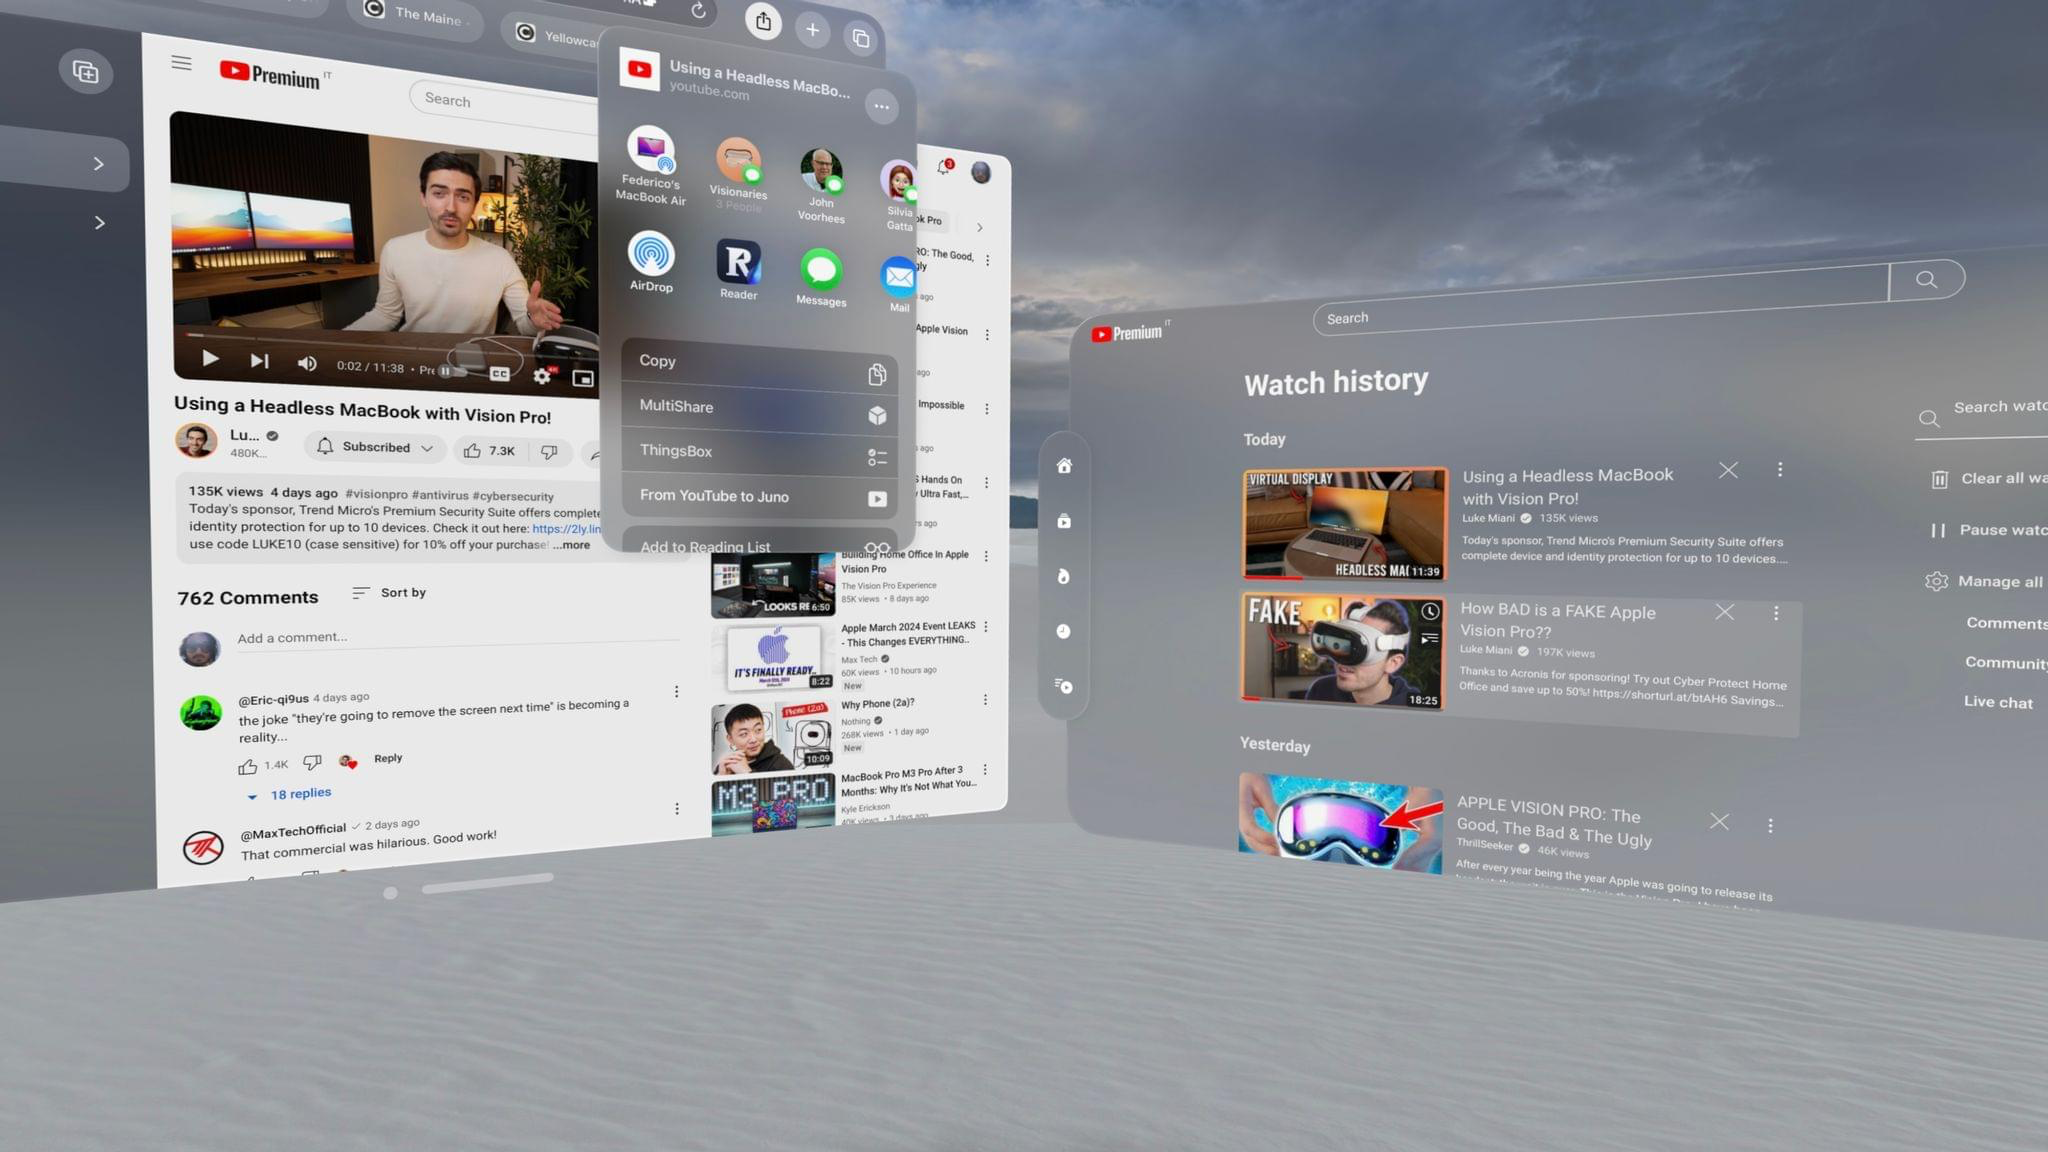Mute the video volume

click(x=307, y=363)
